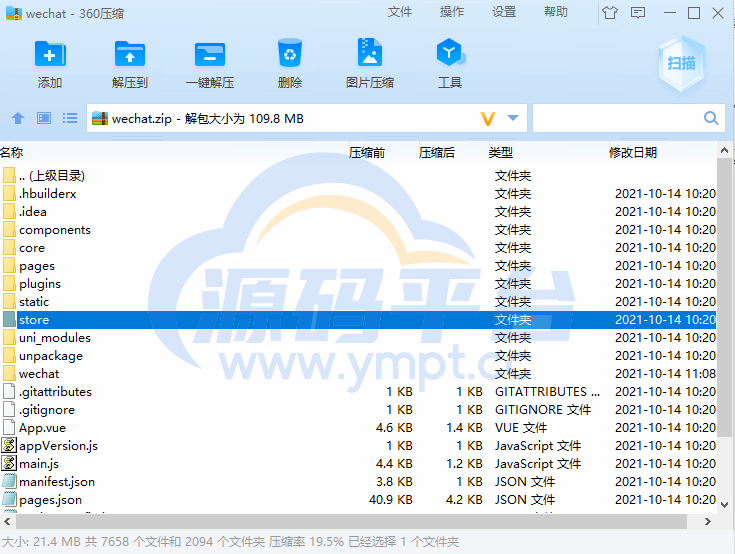
Task: Click the .gitignore file icon
Action: (9, 410)
